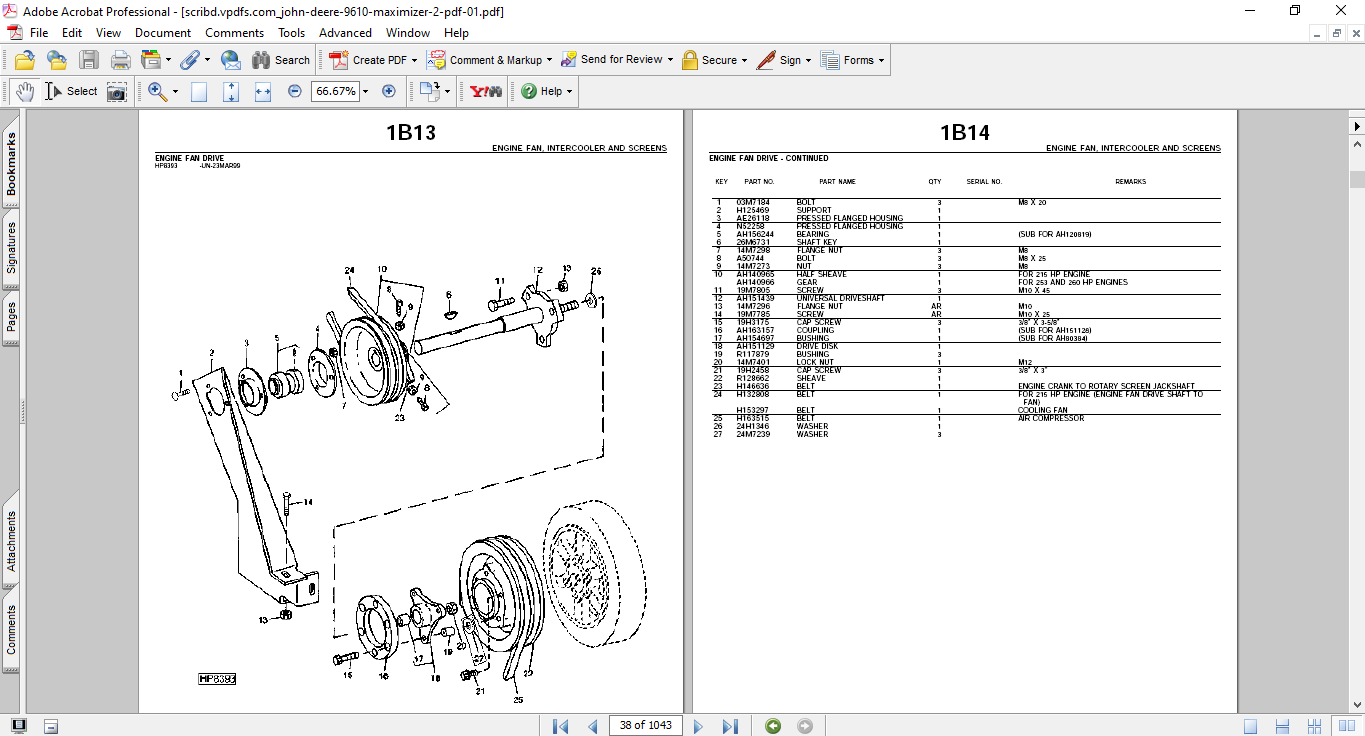Viewport: 1365px width, 736px height.
Task: Click the Open file icon
Action: click(x=24, y=60)
